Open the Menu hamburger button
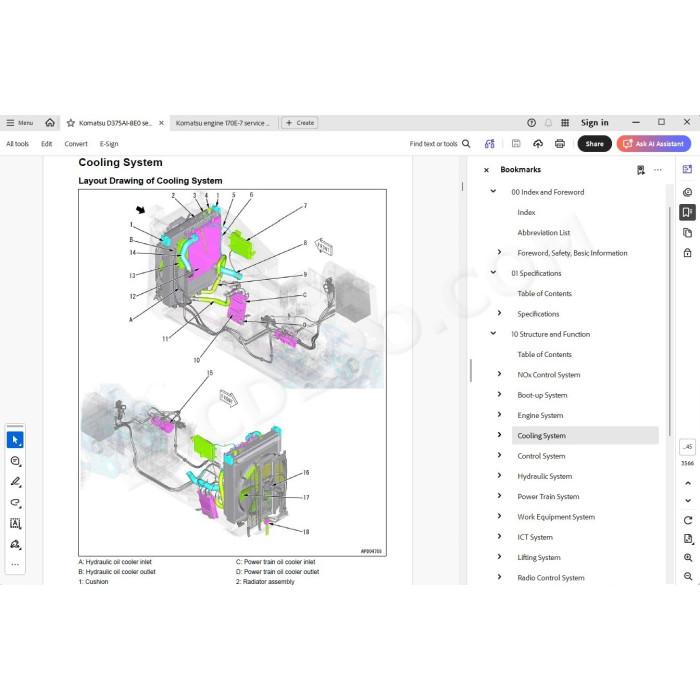The height and width of the screenshot is (700, 700). (x=19, y=123)
